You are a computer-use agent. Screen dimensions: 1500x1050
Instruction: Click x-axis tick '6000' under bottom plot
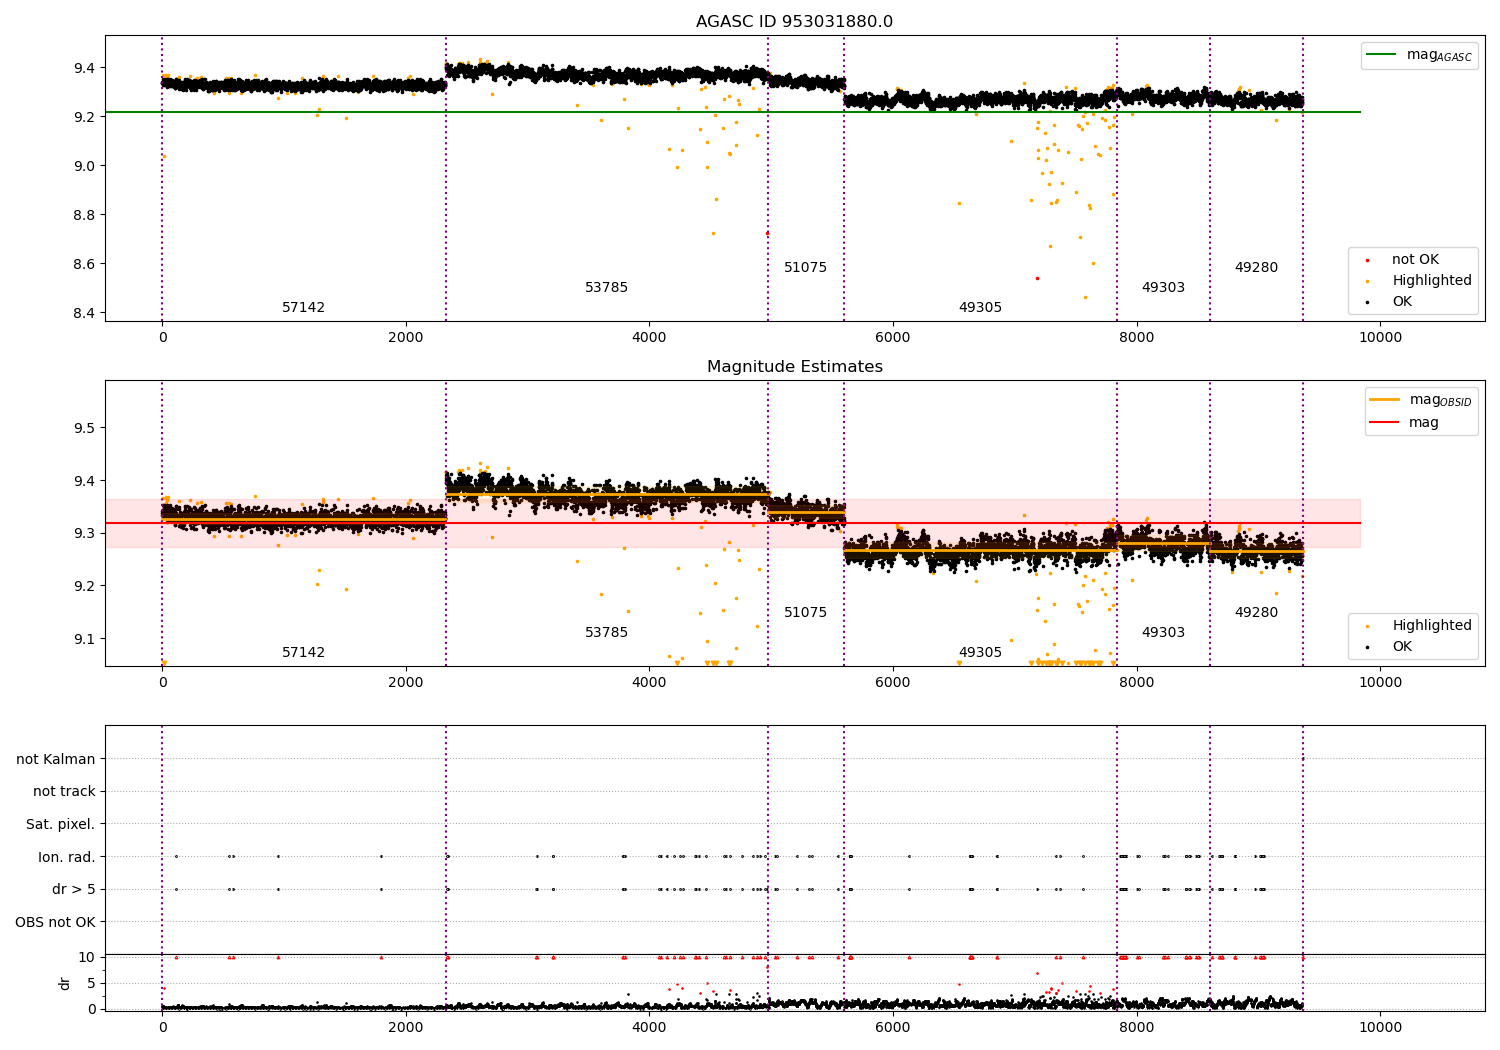(893, 1028)
